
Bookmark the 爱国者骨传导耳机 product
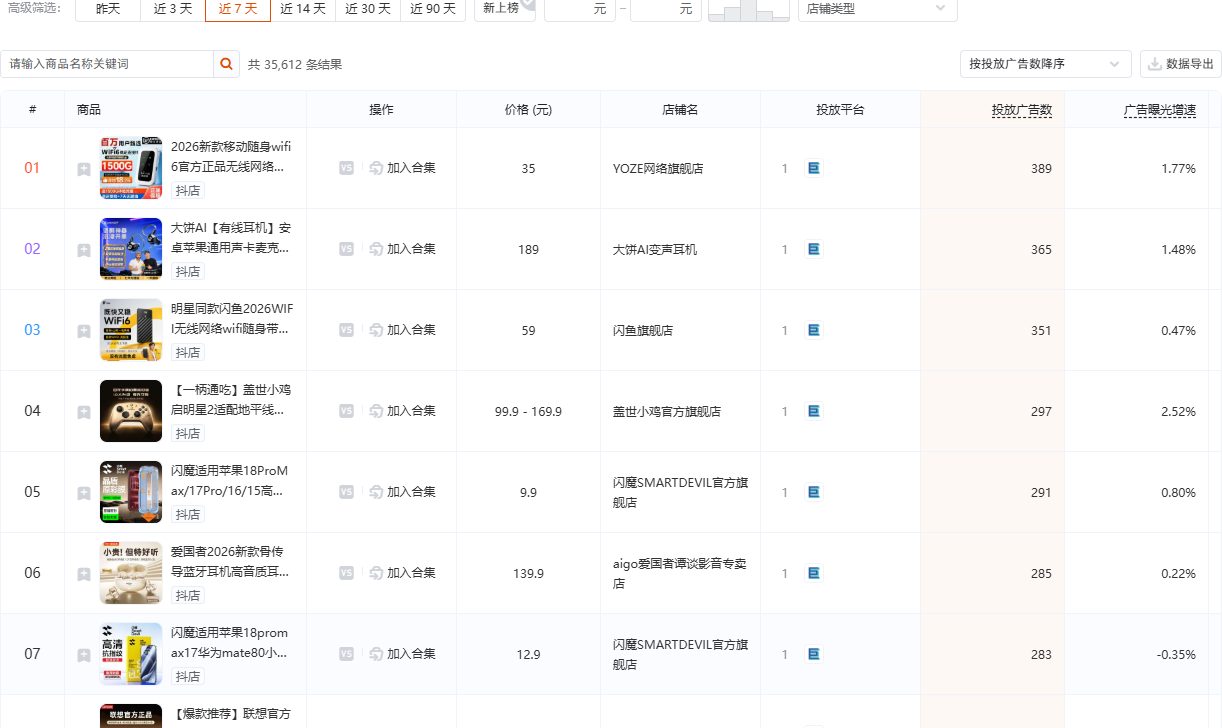pos(84,574)
